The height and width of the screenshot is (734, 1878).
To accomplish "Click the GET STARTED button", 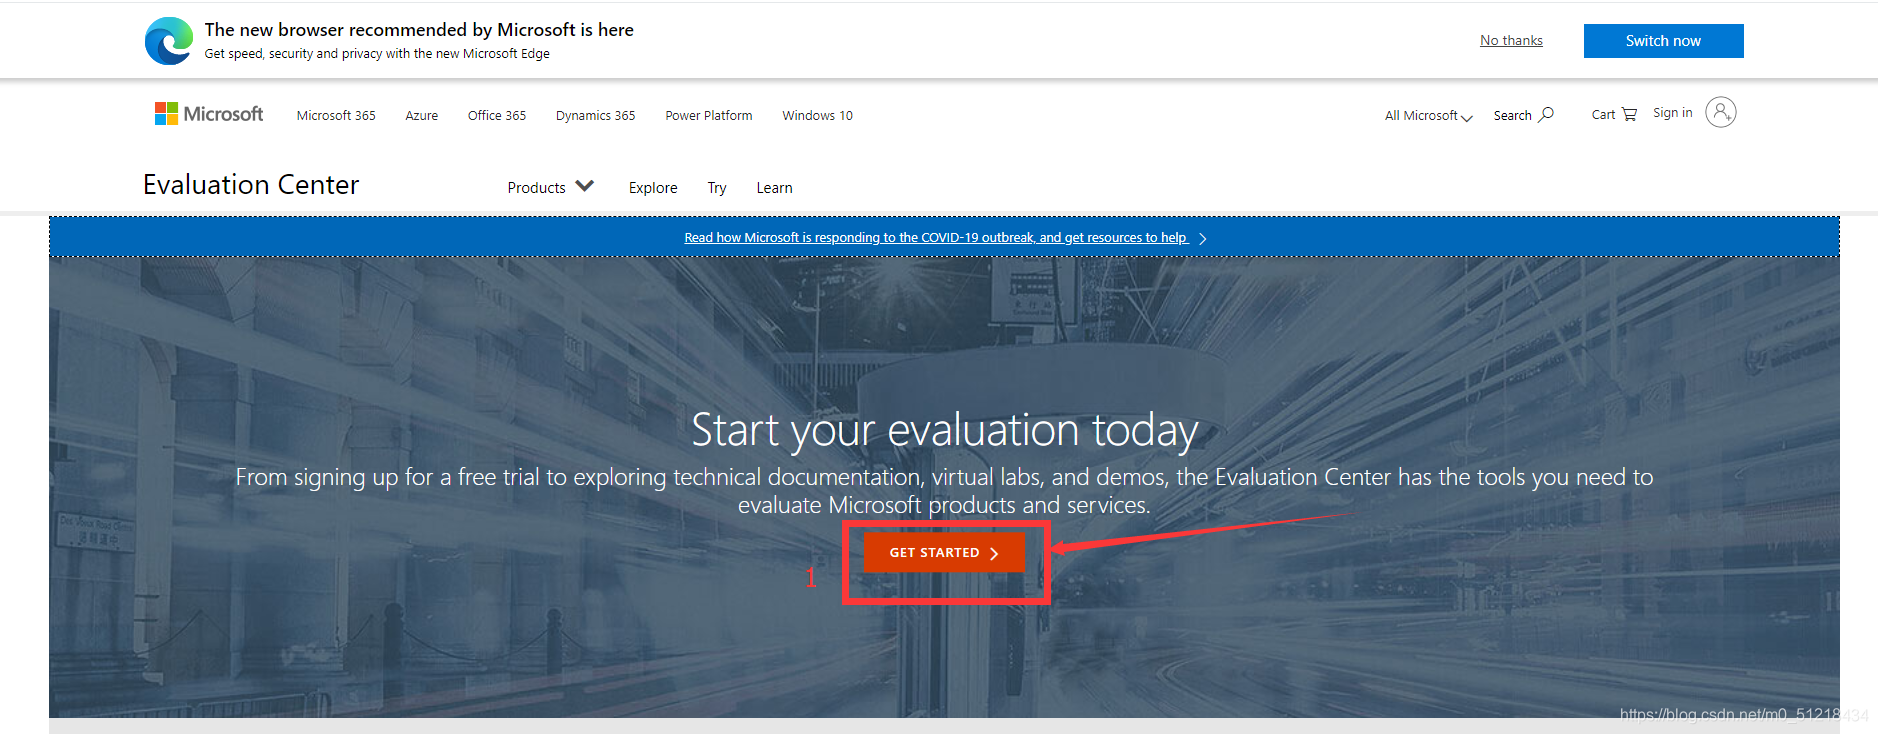I will click(x=944, y=552).
